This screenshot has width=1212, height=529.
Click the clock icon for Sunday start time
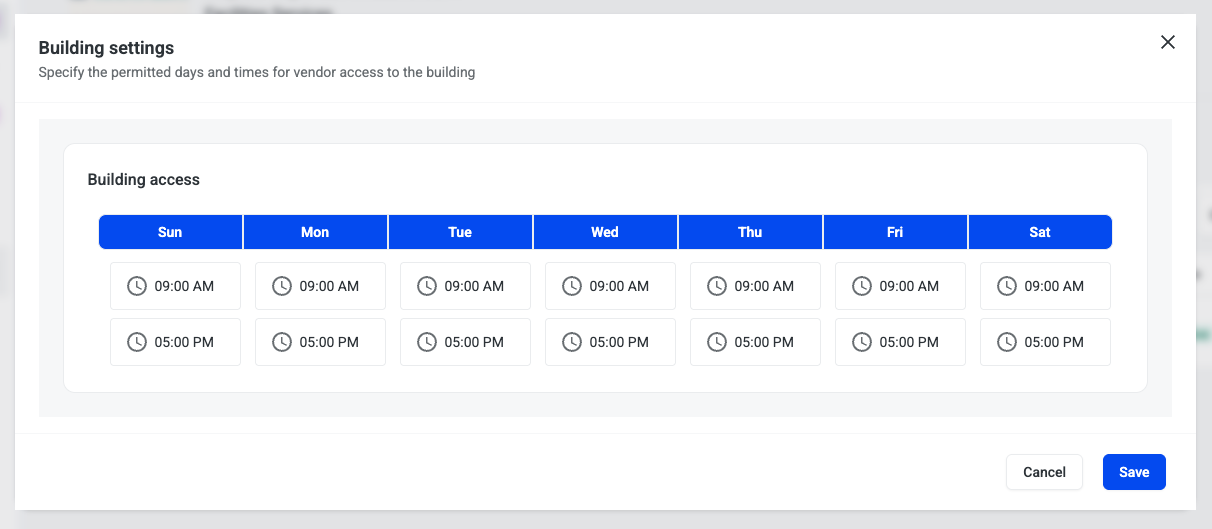pos(137,286)
